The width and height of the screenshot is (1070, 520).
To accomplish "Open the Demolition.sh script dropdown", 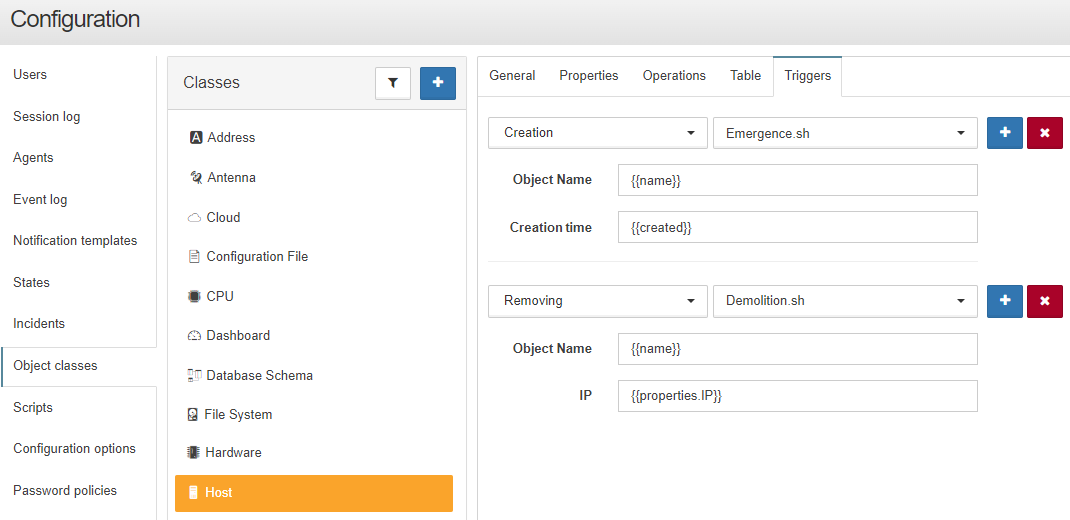I will [845, 301].
